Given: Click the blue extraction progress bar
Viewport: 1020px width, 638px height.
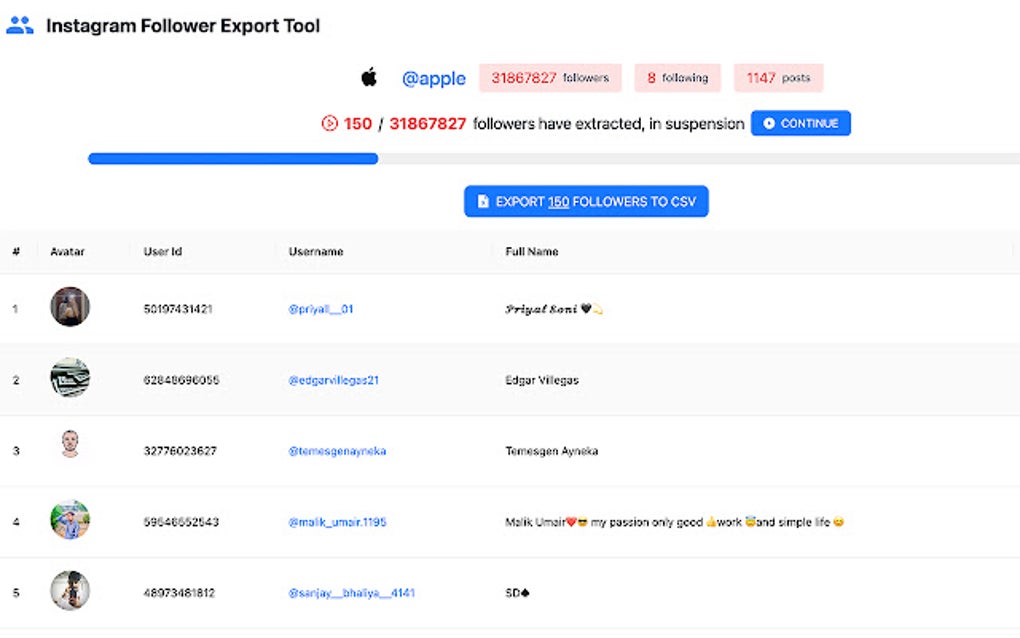Looking at the screenshot, I should 233,159.
